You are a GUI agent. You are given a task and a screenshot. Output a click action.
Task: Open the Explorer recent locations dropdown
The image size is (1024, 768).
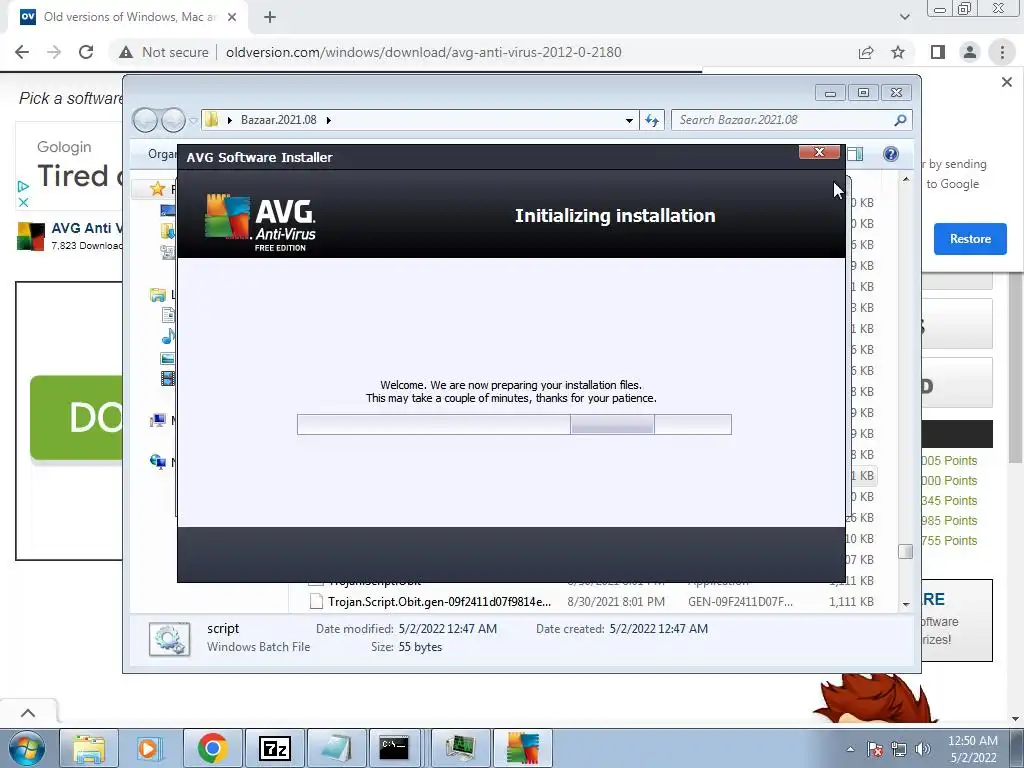pos(193,121)
